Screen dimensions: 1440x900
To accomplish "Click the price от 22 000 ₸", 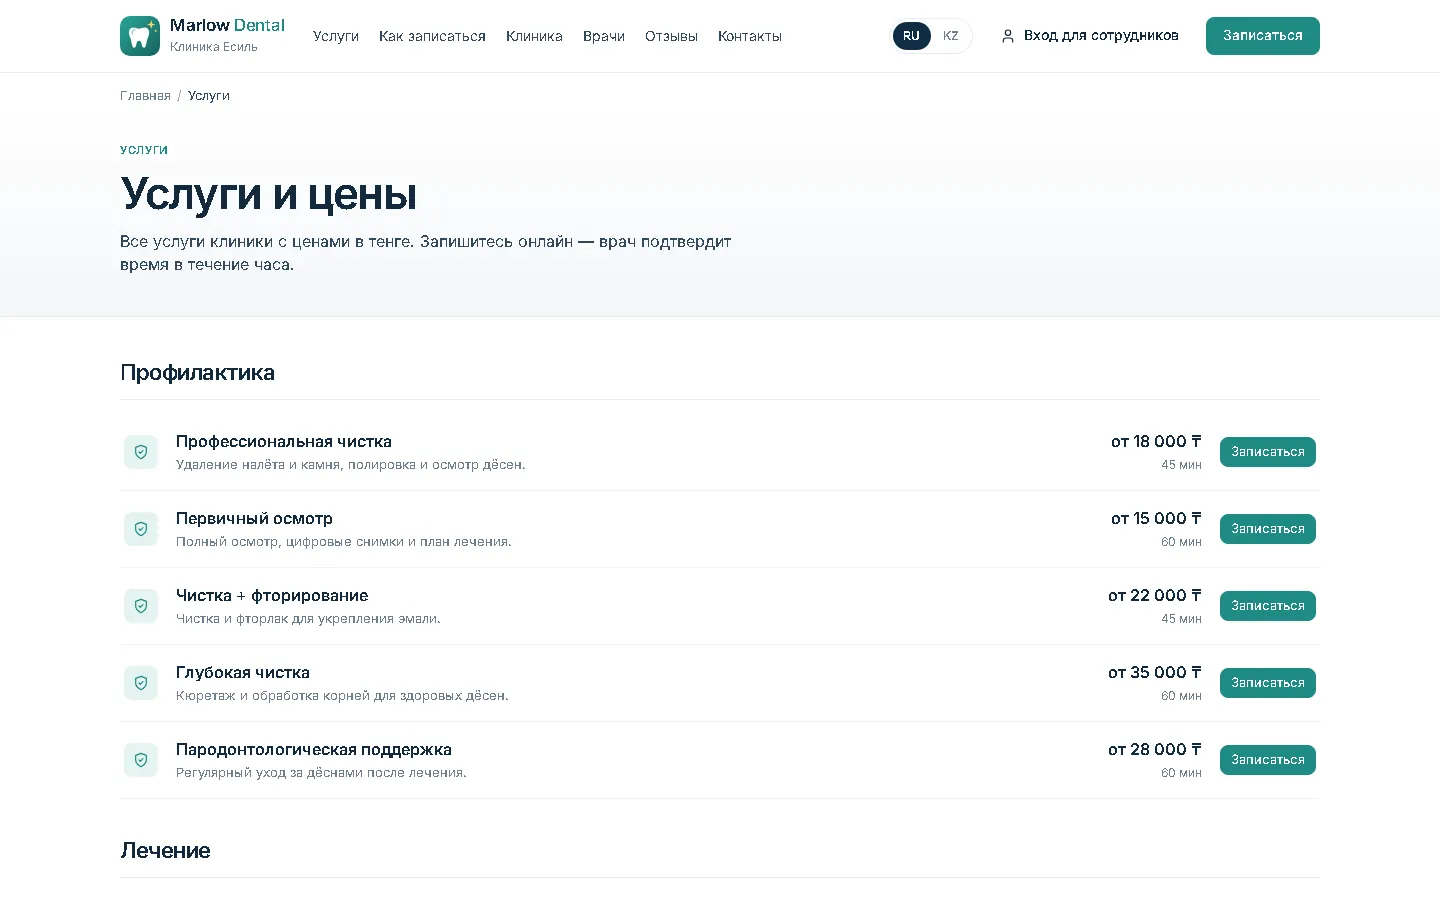I will (x=1155, y=596).
